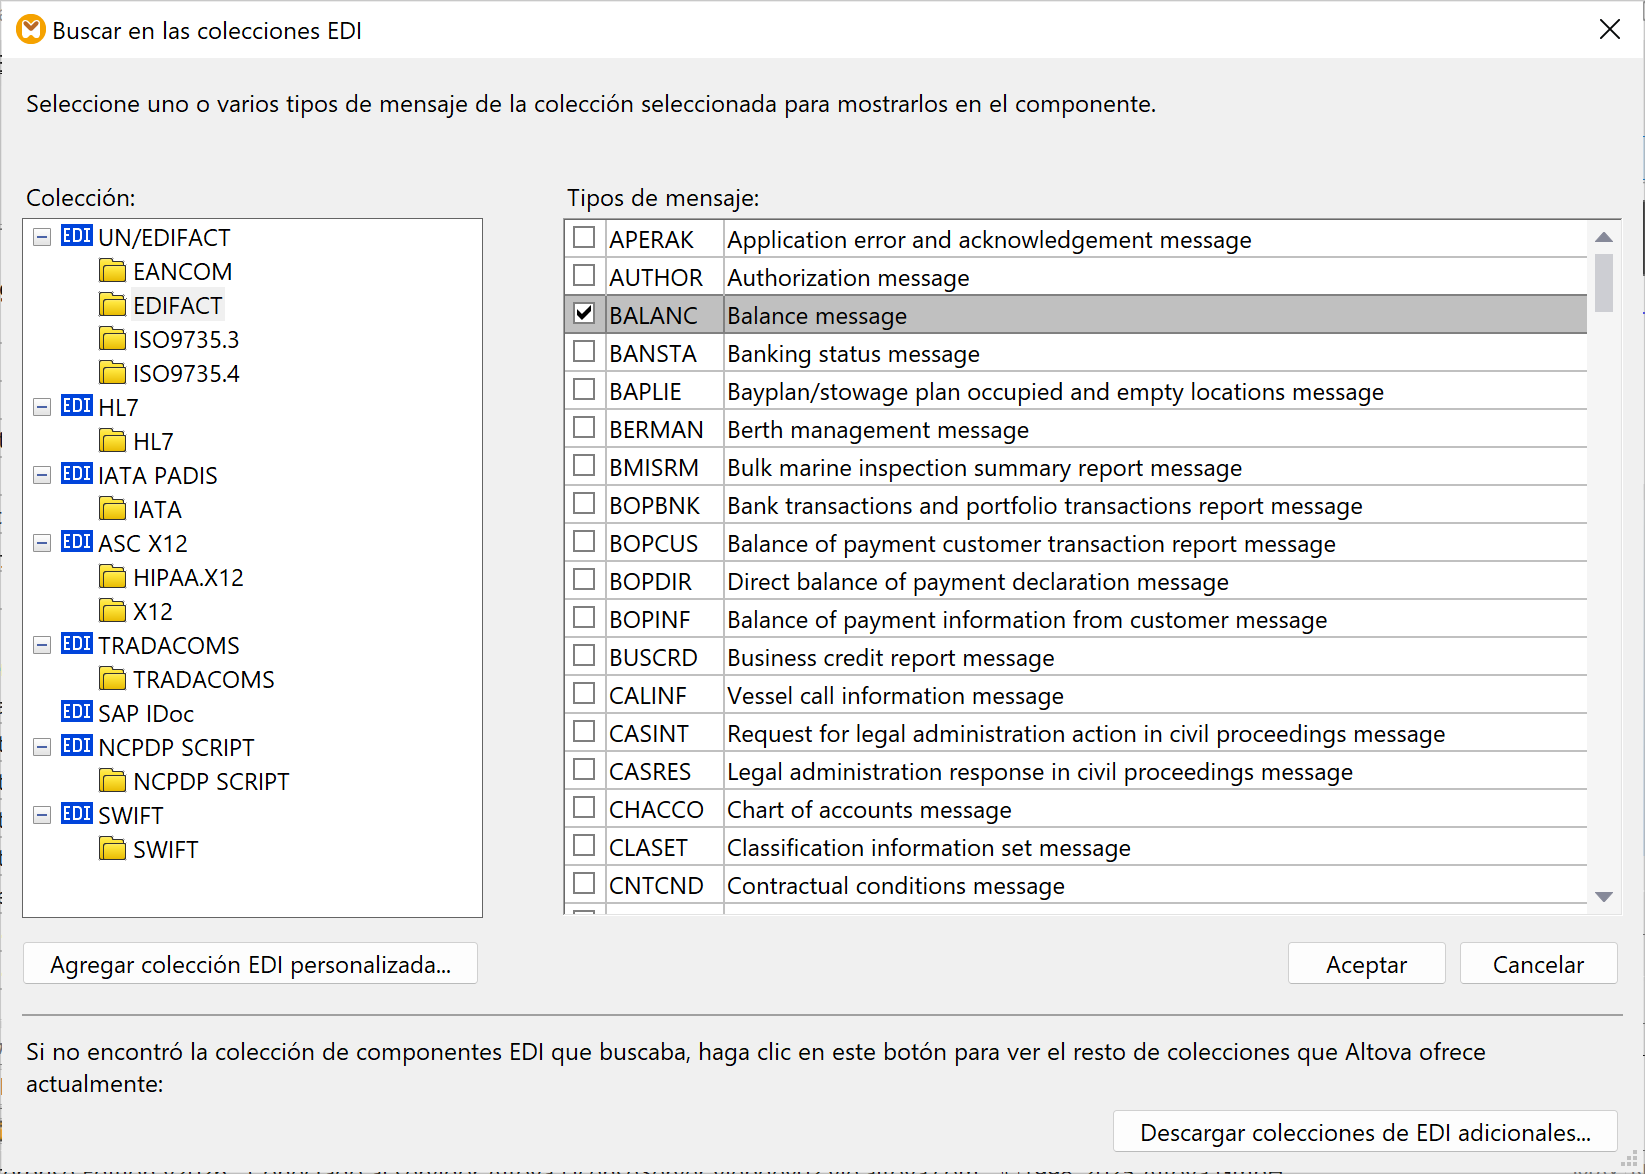The width and height of the screenshot is (1645, 1174).
Task: Enable the BOPCUS message checkbox
Action: tap(585, 541)
